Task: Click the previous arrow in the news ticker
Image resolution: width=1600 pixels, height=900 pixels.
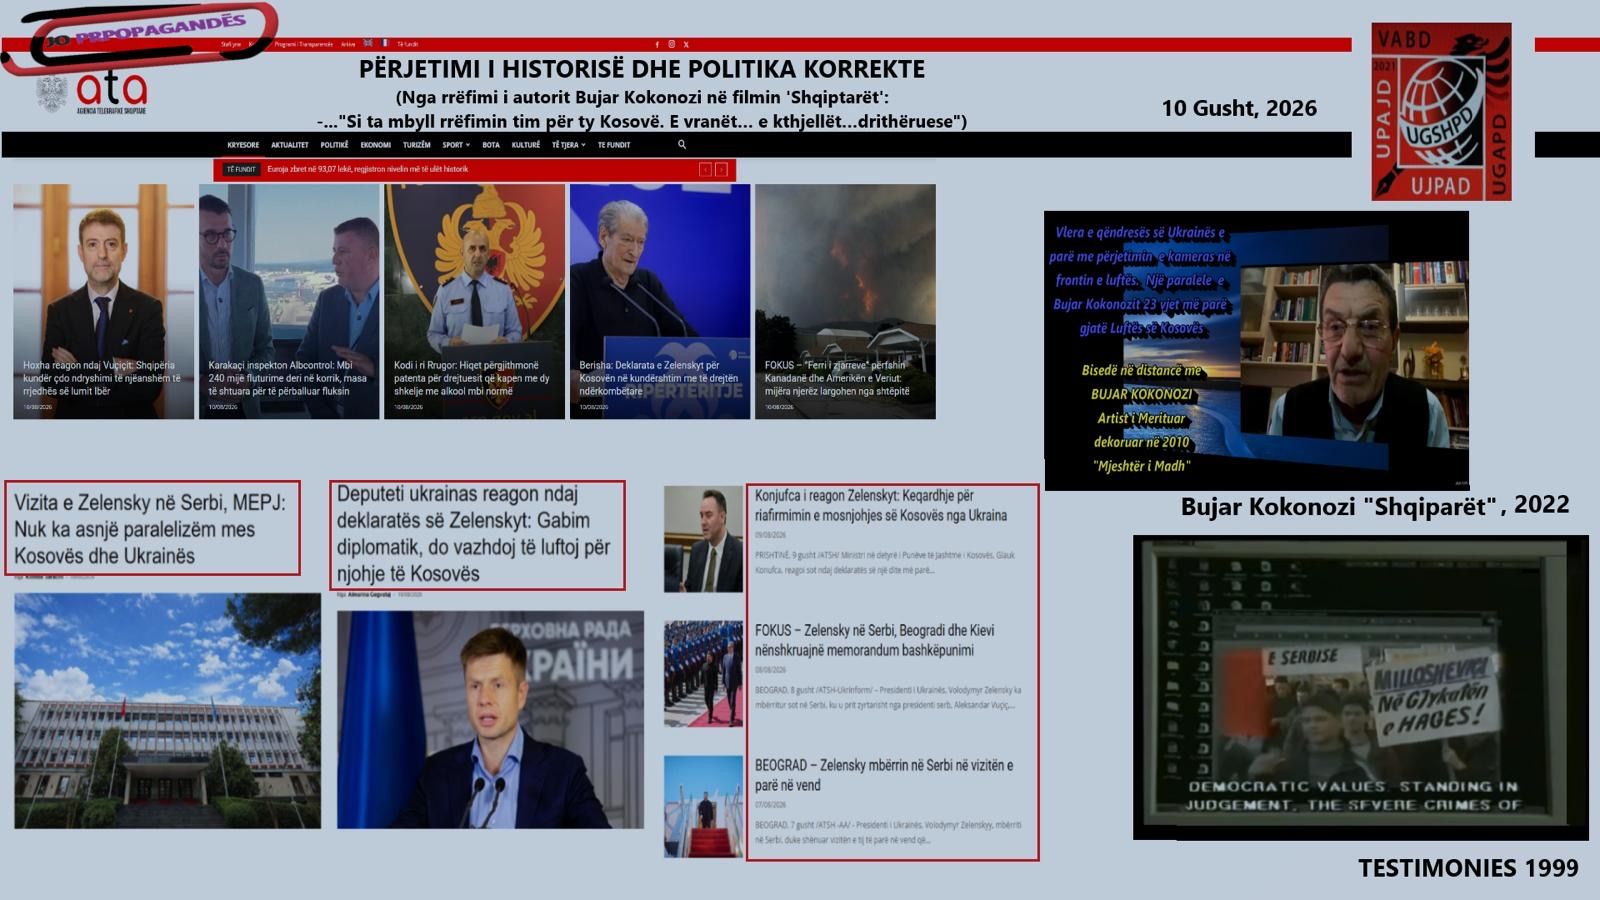Action: pos(705,170)
